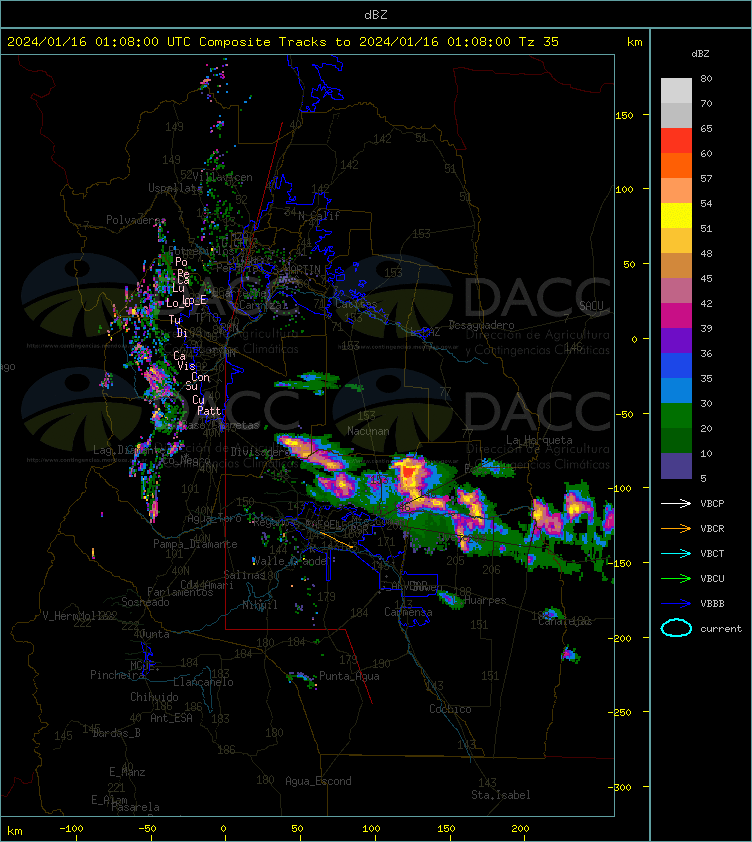Click the 80 dBZ light gray color swatch
The width and height of the screenshot is (752, 842).
coord(676,91)
